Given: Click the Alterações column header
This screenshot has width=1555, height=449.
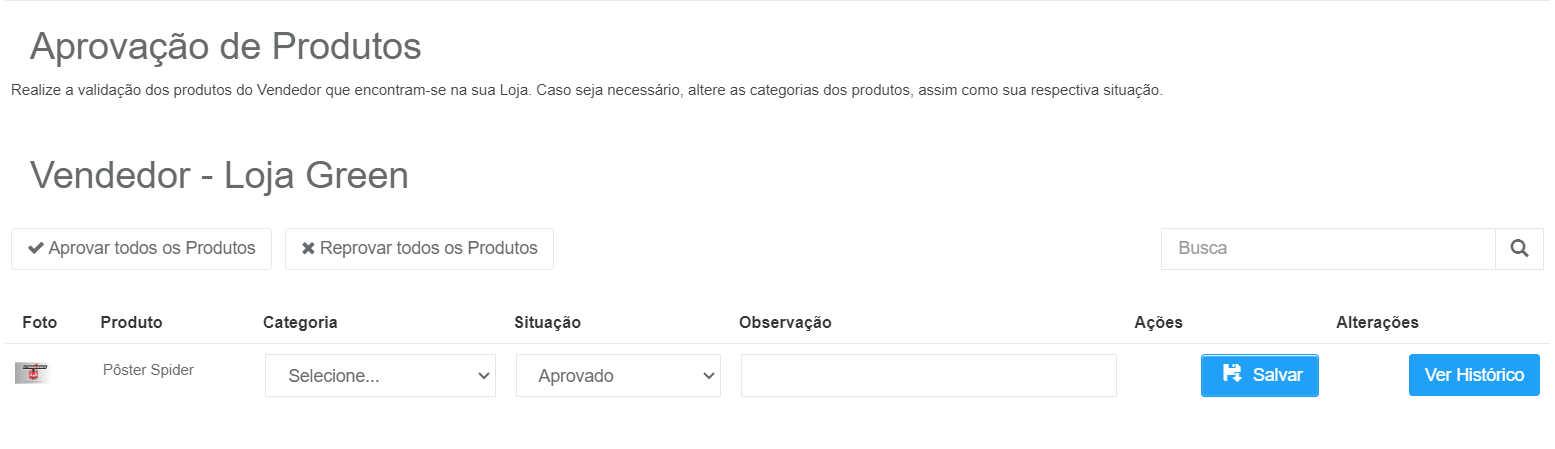Looking at the screenshot, I should tap(1377, 322).
